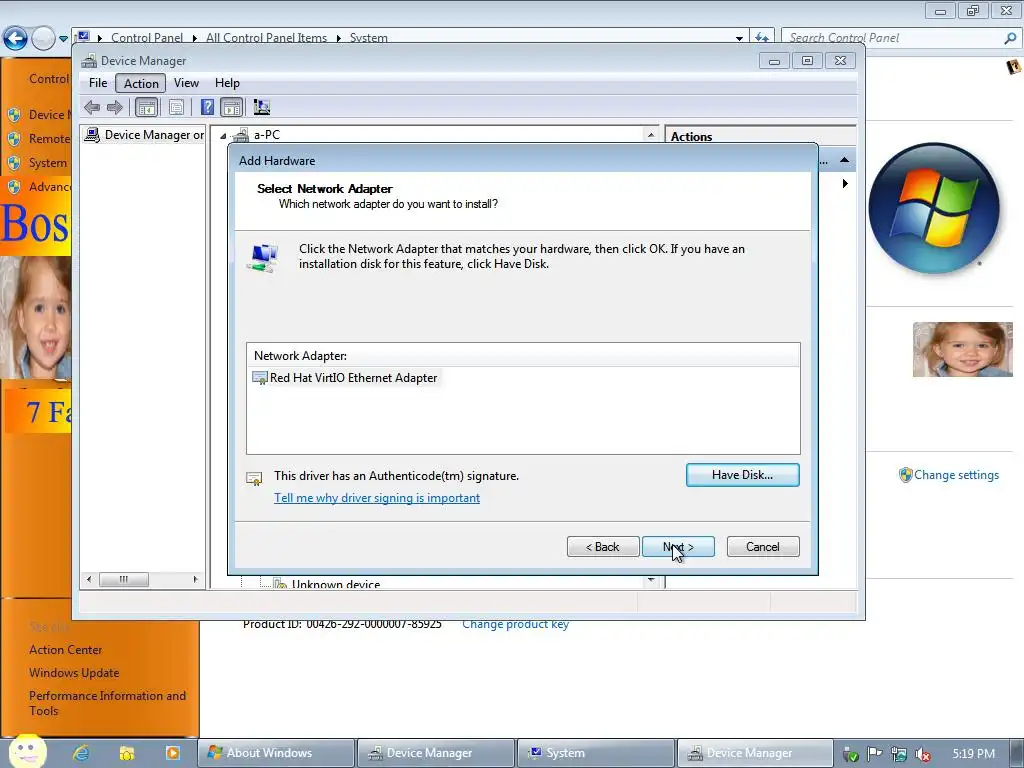
Task: Launch Internet Explorer from the taskbar
Action: (x=81, y=753)
